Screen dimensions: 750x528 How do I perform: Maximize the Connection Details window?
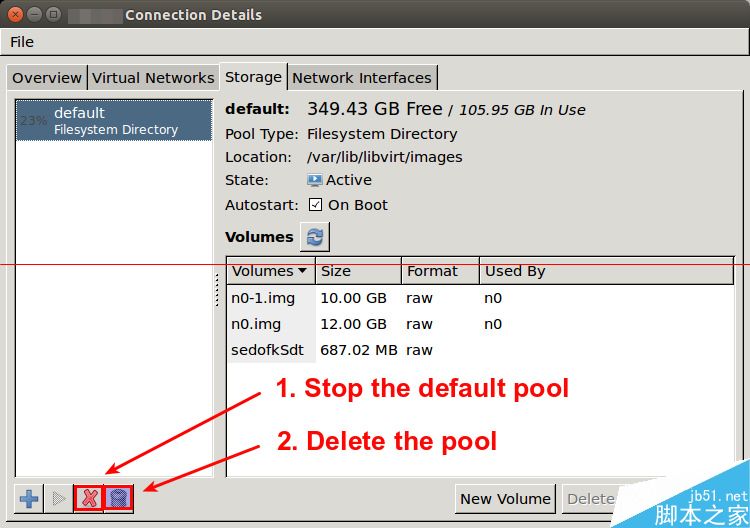[53, 14]
